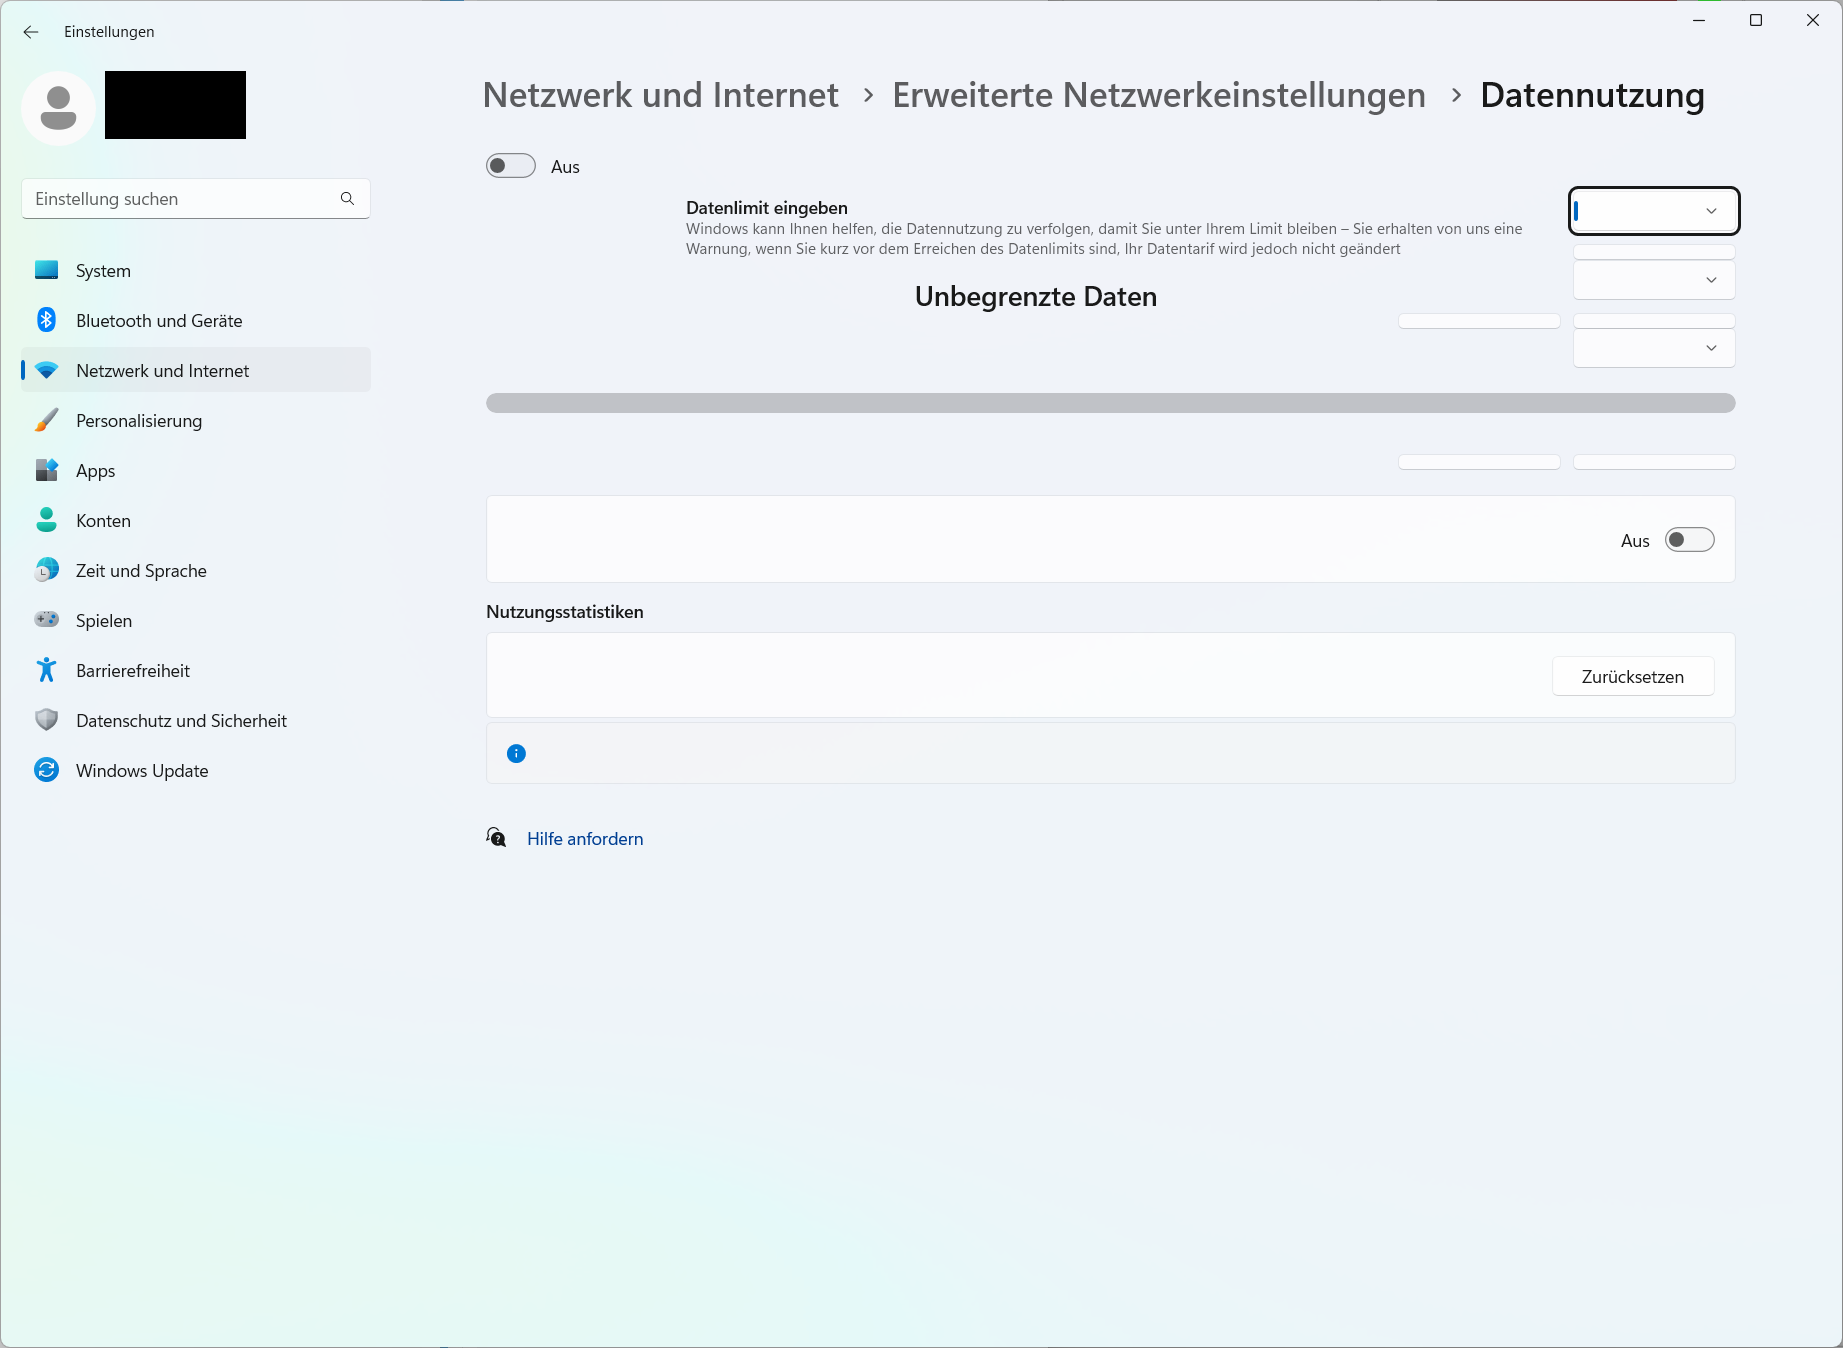Go to Erweiterte Netzwerkeinstellungen breadcrumb

[1159, 95]
